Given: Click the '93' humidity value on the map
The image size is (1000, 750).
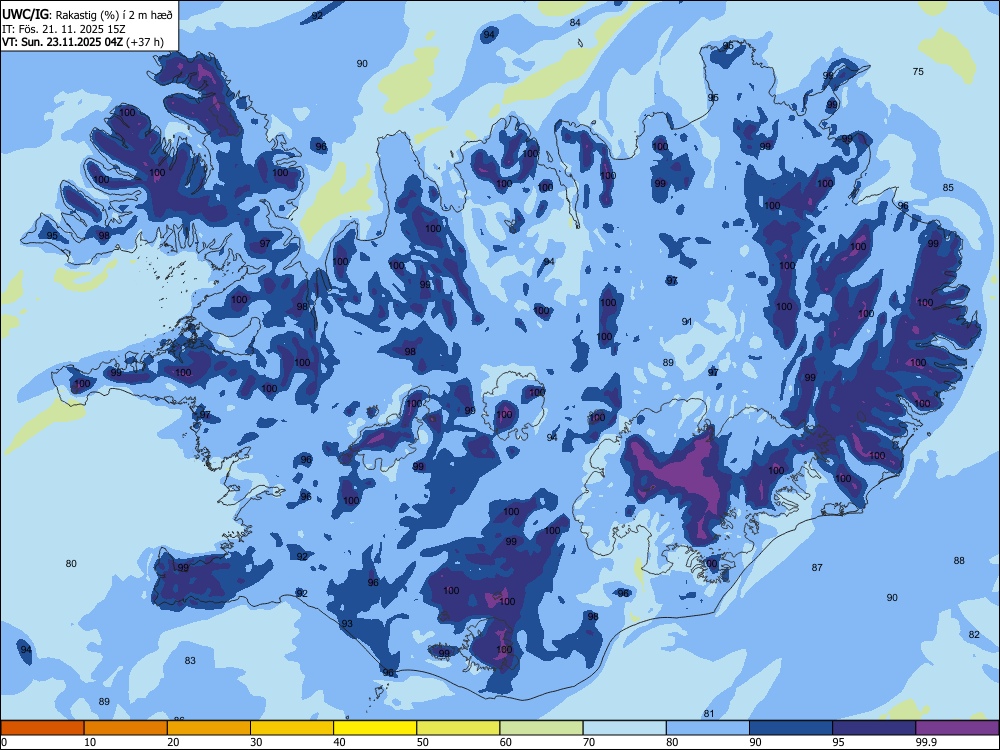Looking at the screenshot, I should pyautogui.click(x=347, y=624).
